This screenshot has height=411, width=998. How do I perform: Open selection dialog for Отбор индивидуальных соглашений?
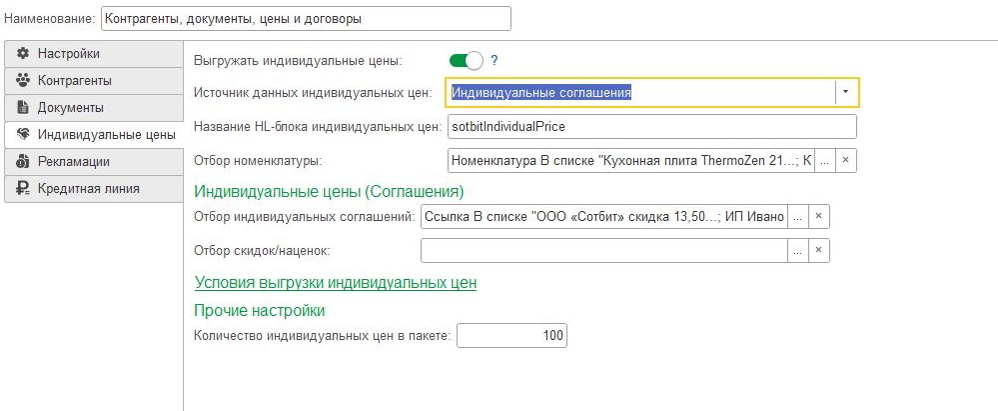(x=798, y=216)
